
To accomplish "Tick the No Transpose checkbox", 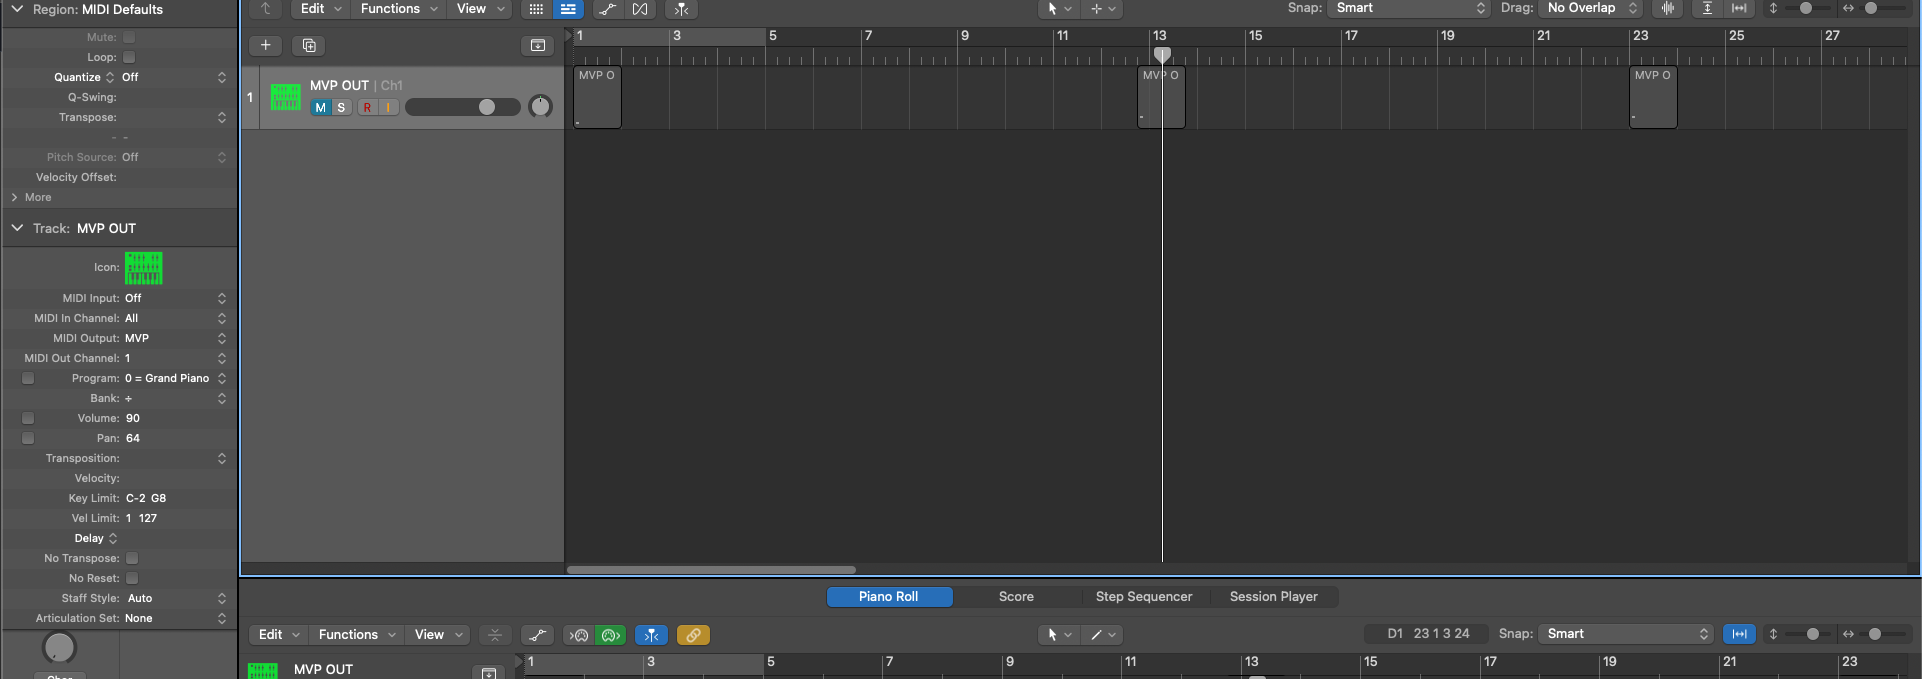I will pos(132,558).
